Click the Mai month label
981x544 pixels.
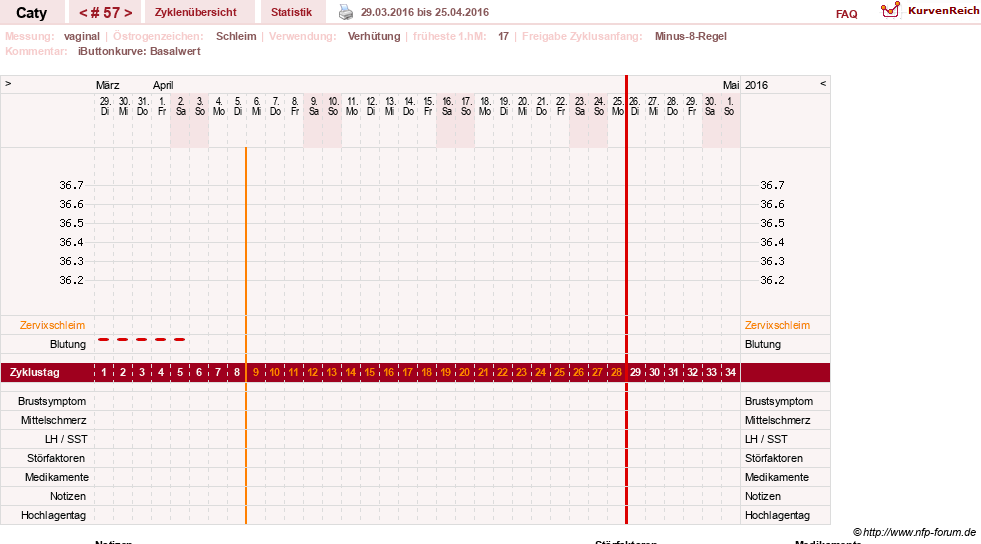click(731, 85)
